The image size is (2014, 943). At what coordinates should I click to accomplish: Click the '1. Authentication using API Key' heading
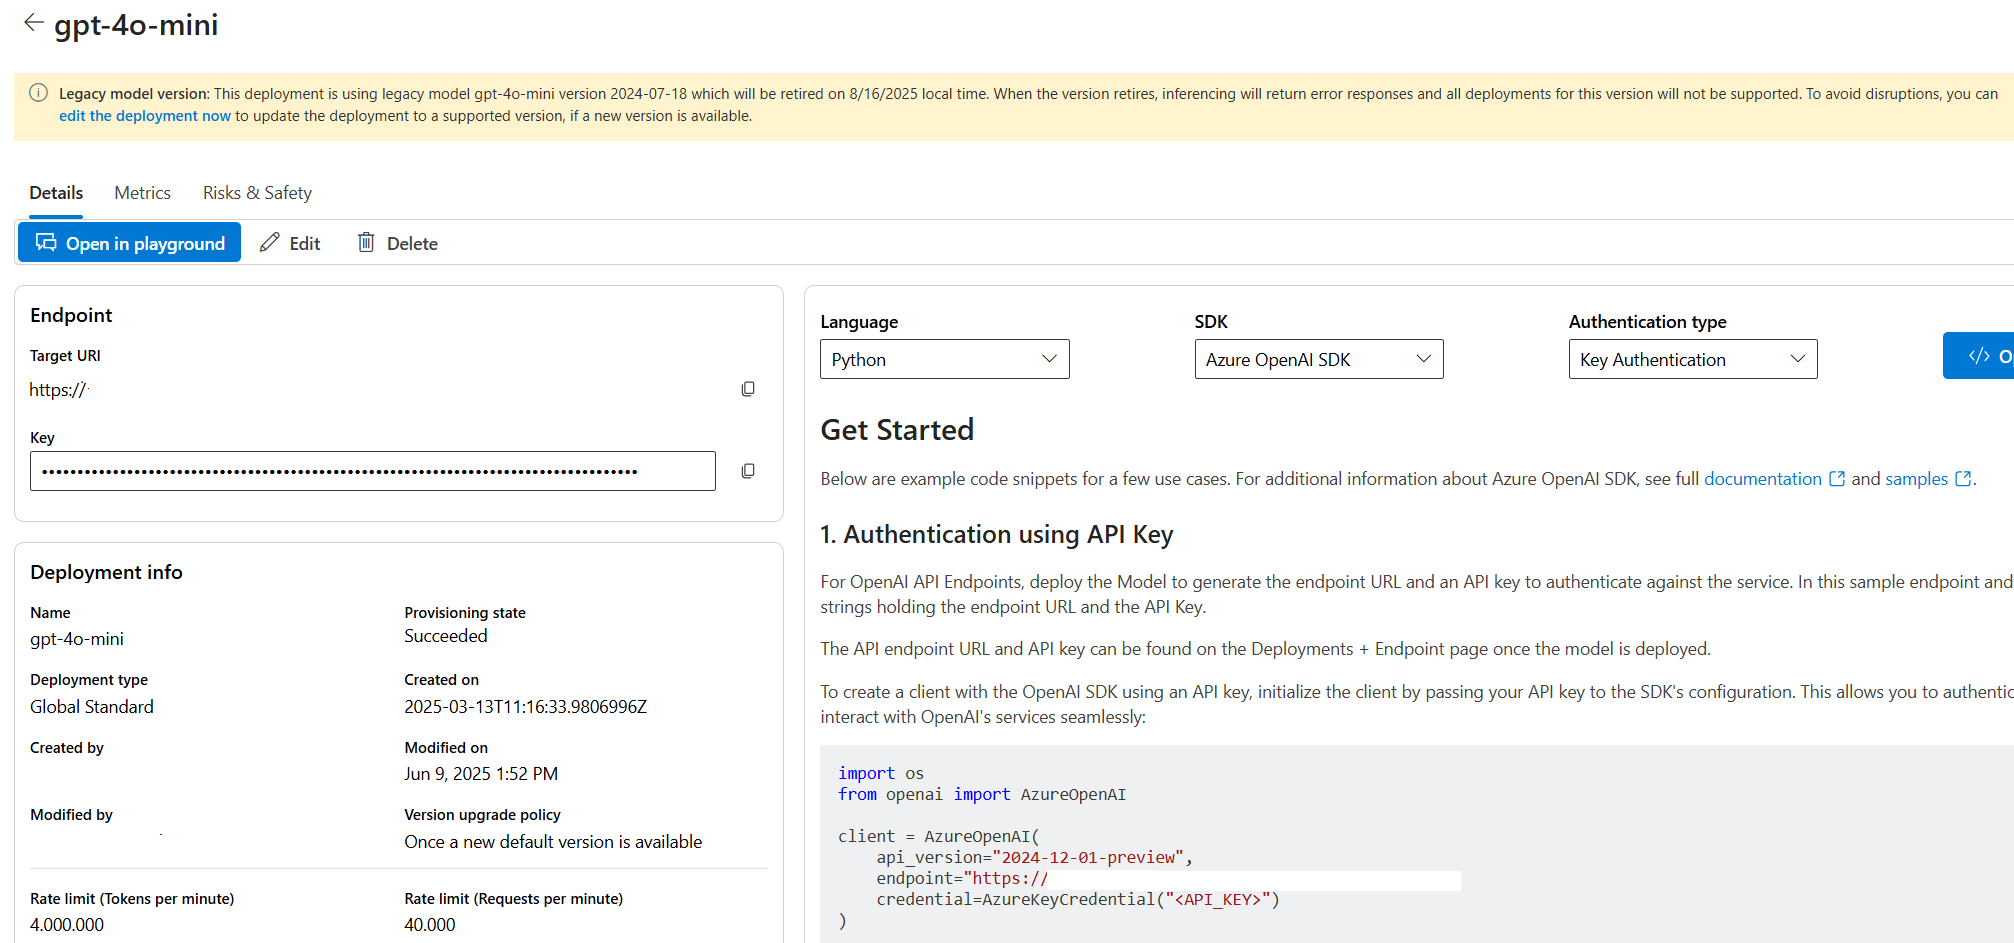(997, 534)
